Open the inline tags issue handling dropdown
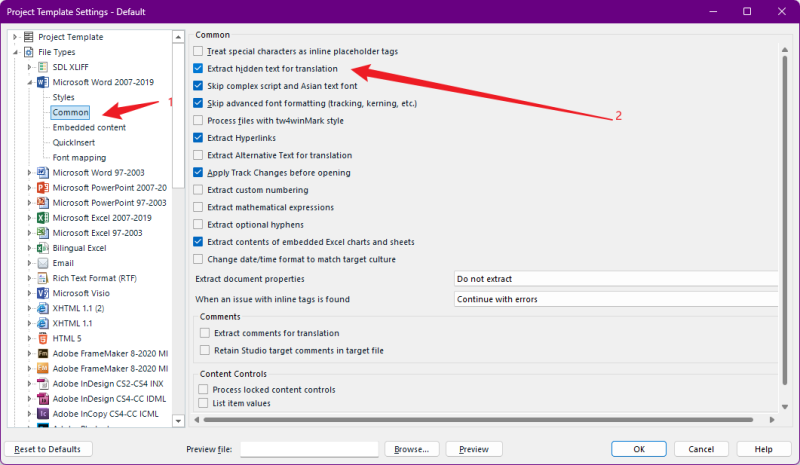Viewport: 800px width, 465px height. pyautogui.click(x=615, y=299)
